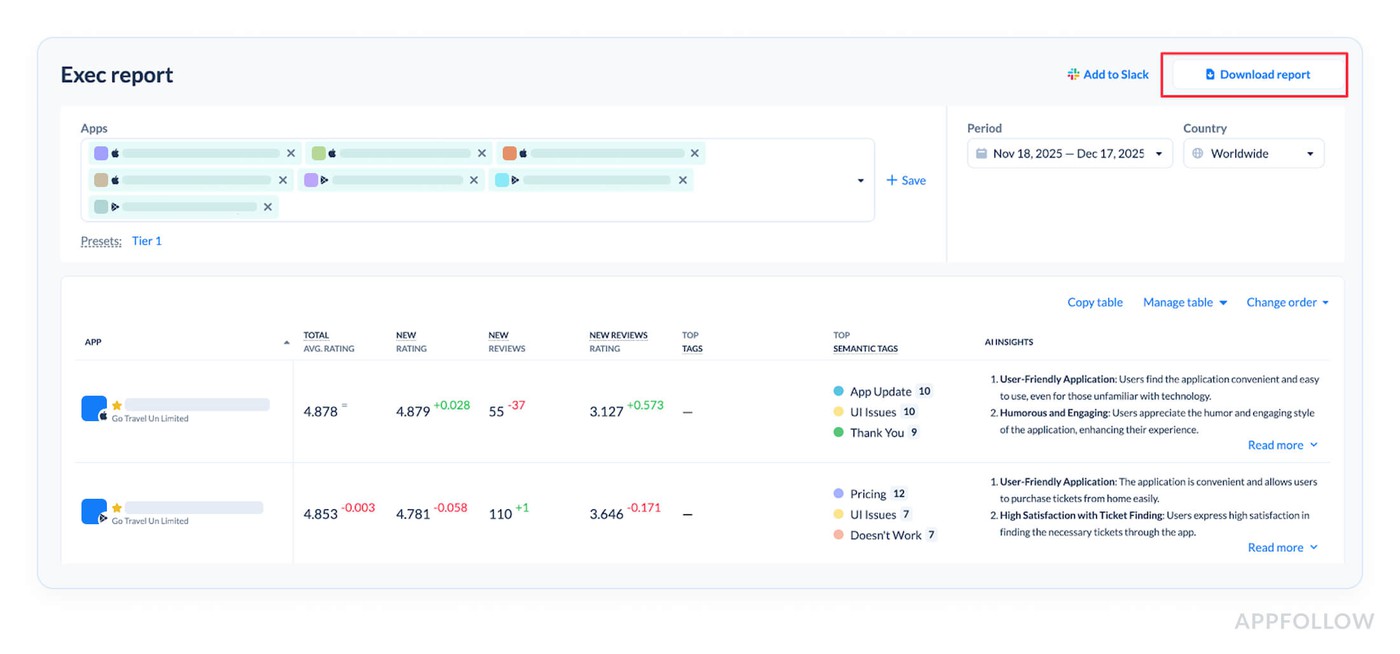Click the Copy table link
The width and height of the screenshot is (1400, 654).
(x=1094, y=302)
